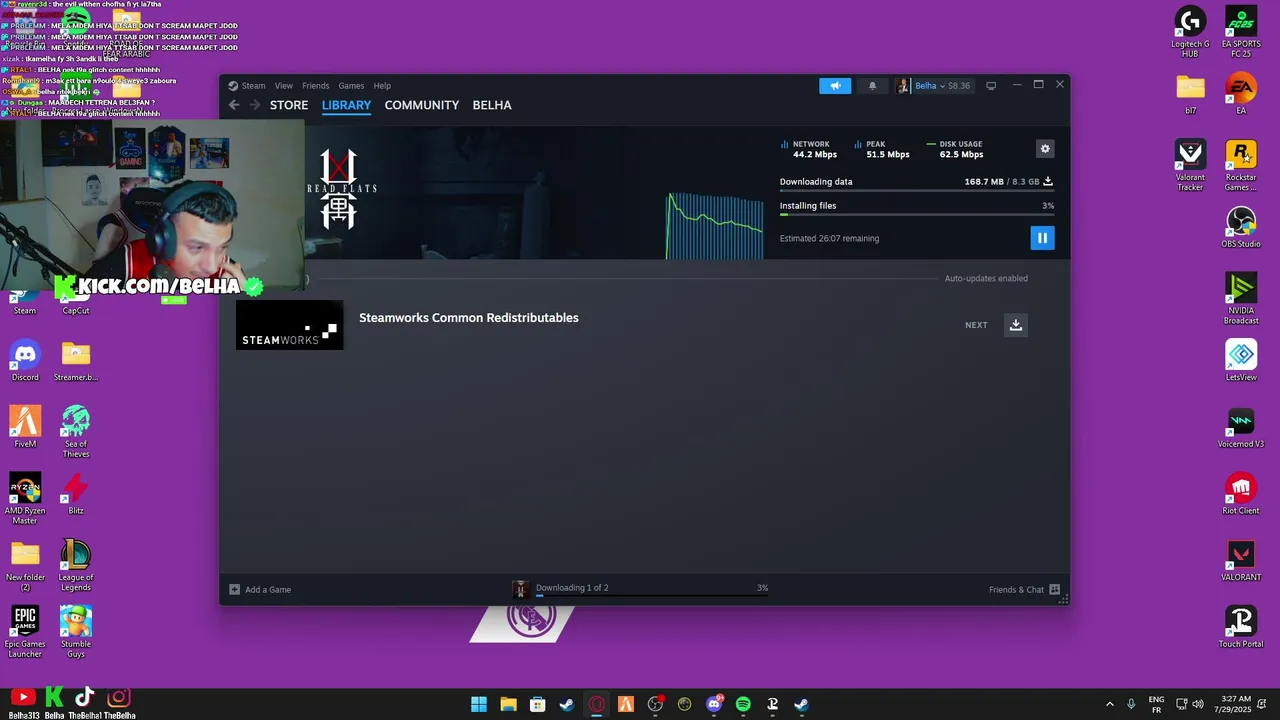Viewport: 1280px width, 720px height.
Task: Go forward using Steam's forward arrow
Action: click(x=255, y=105)
